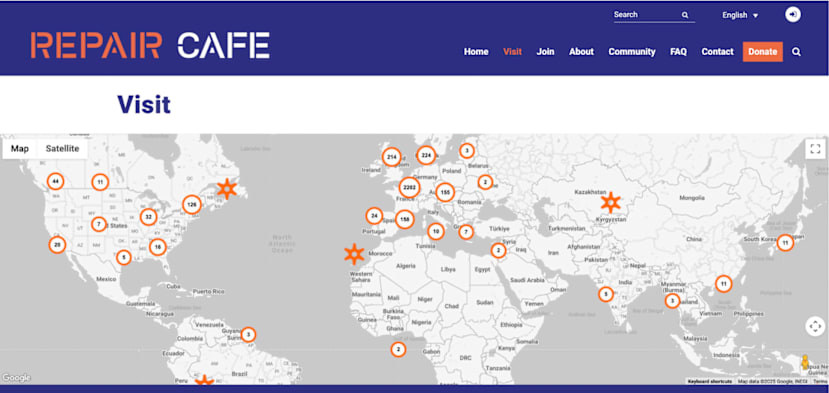Click Keyboard shortcuts on the map
The image size is (829, 393).
click(710, 381)
